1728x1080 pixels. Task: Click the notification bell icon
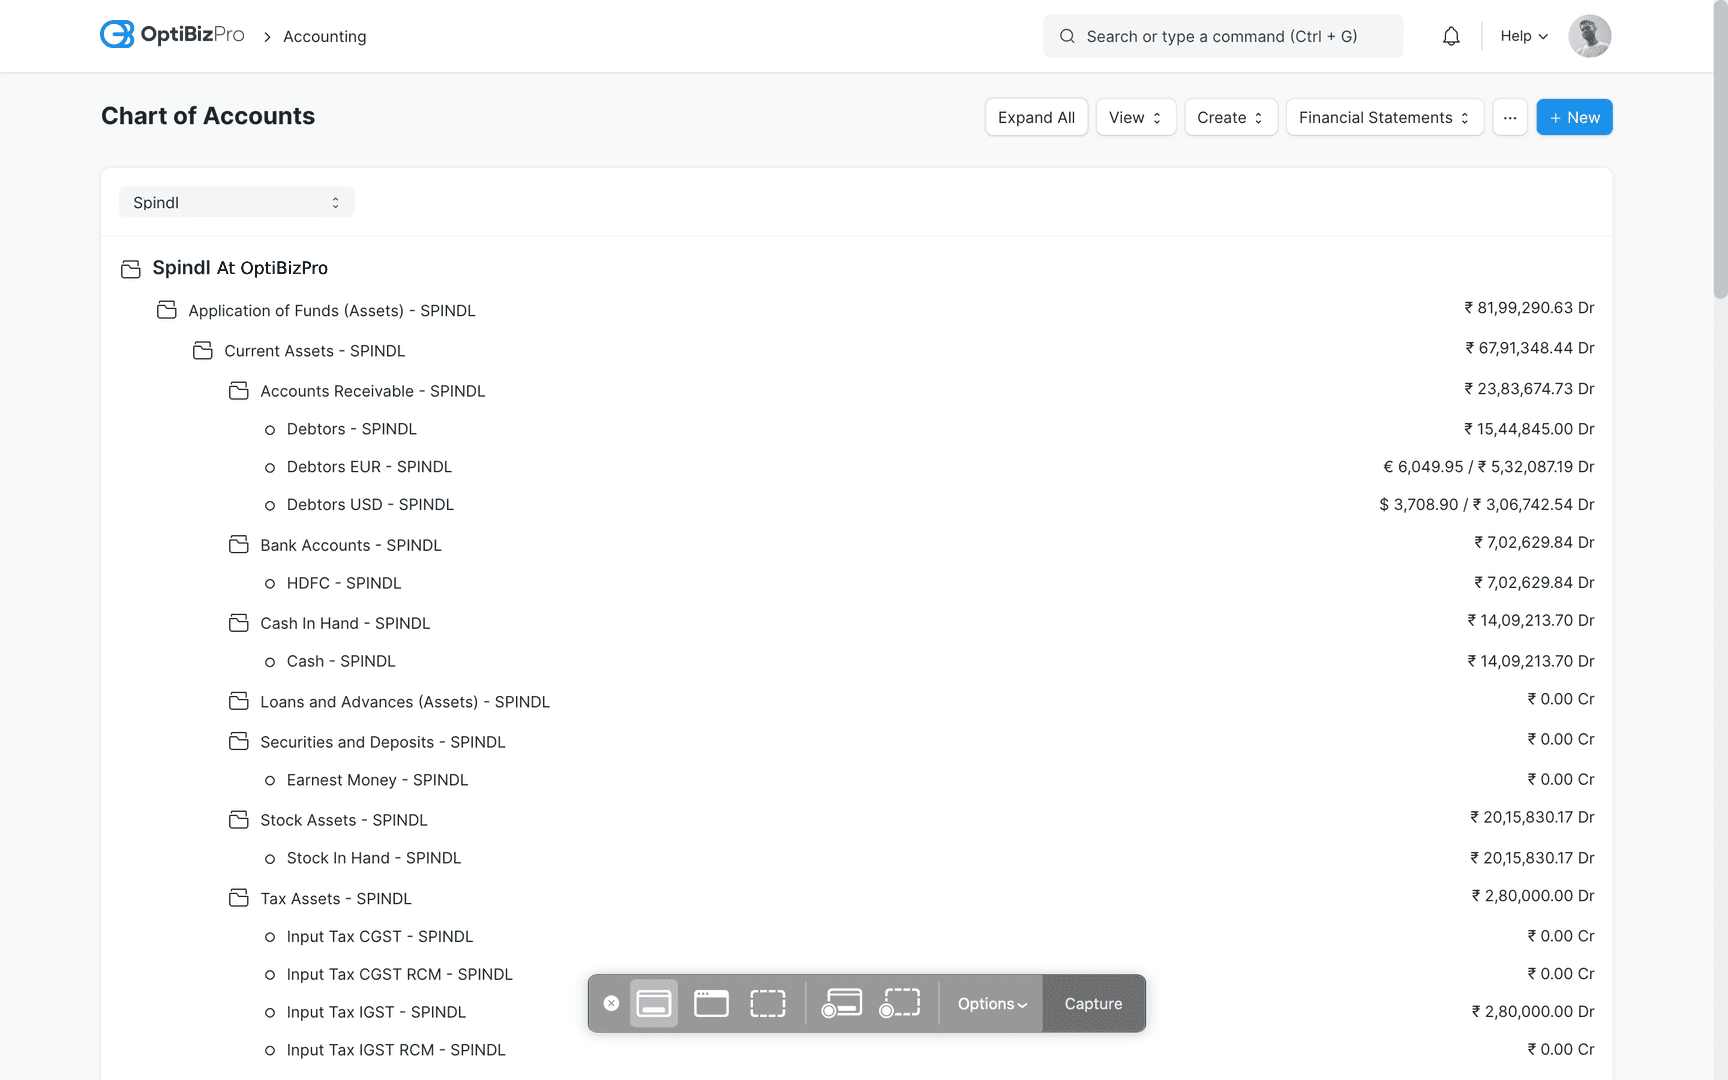click(x=1451, y=35)
